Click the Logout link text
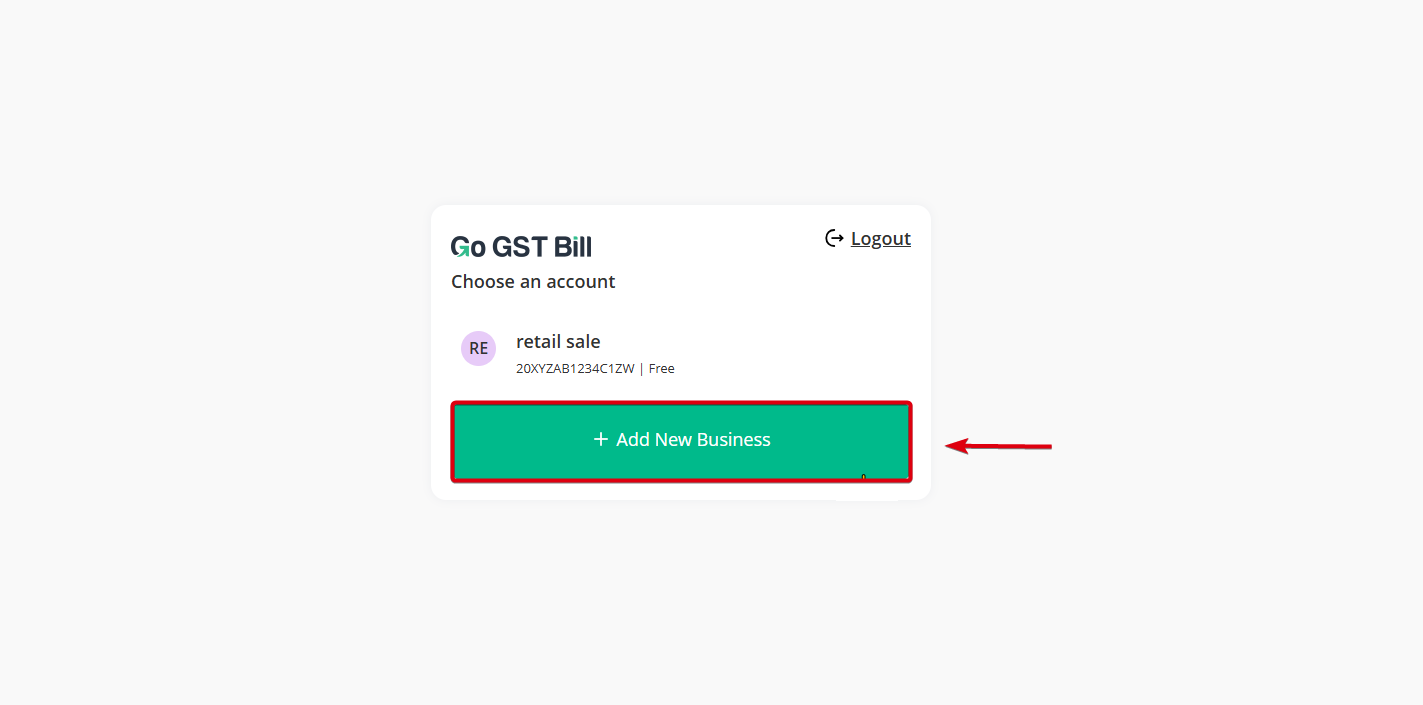This screenshot has width=1423, height=705. pos(880,238)
